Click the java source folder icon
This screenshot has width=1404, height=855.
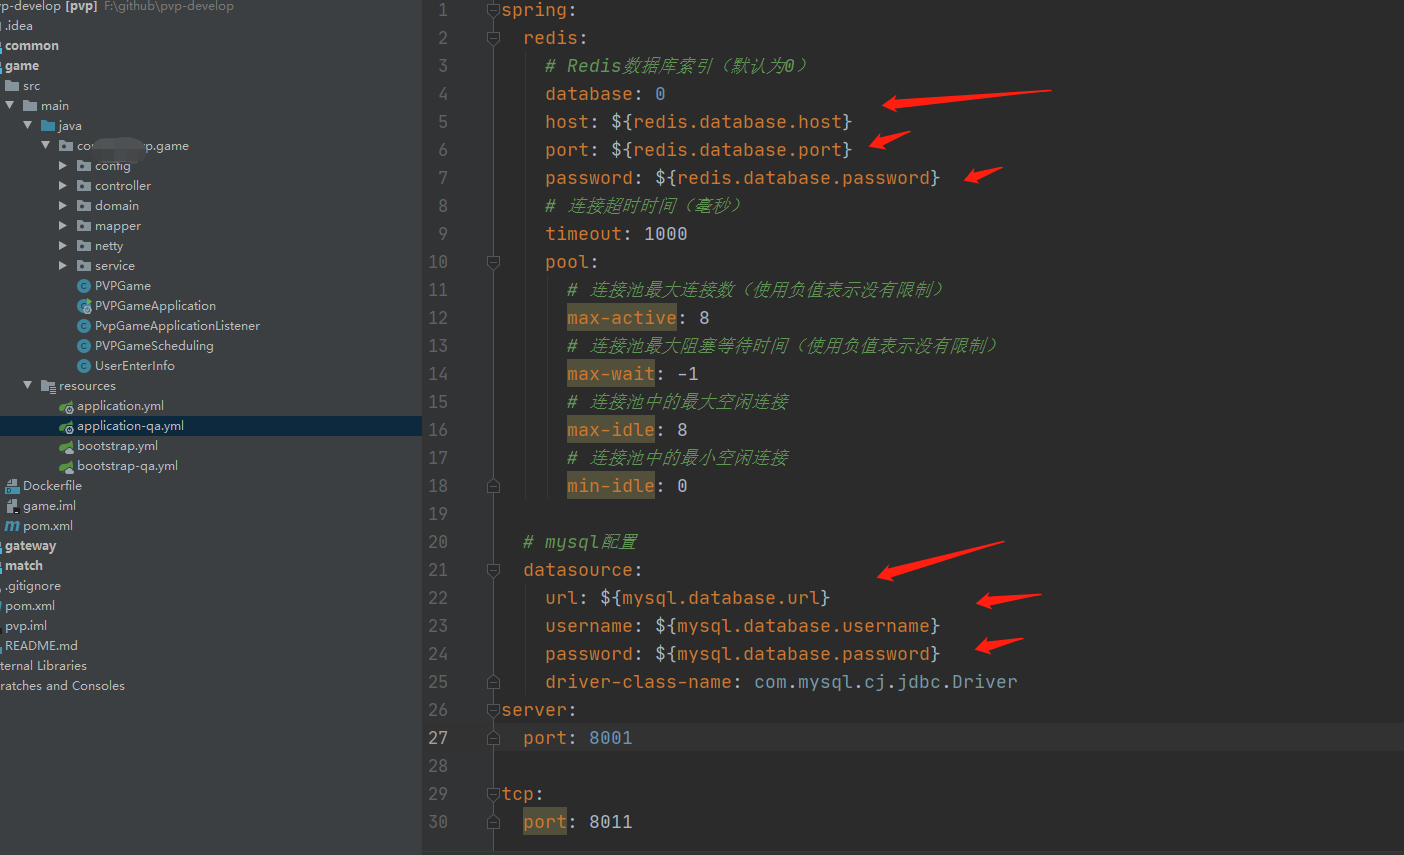tap(48, 126)
